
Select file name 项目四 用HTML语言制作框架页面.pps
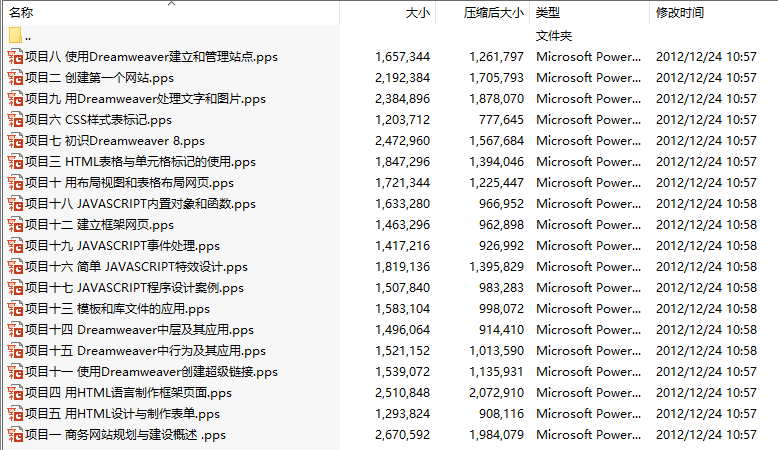point(129,393)
